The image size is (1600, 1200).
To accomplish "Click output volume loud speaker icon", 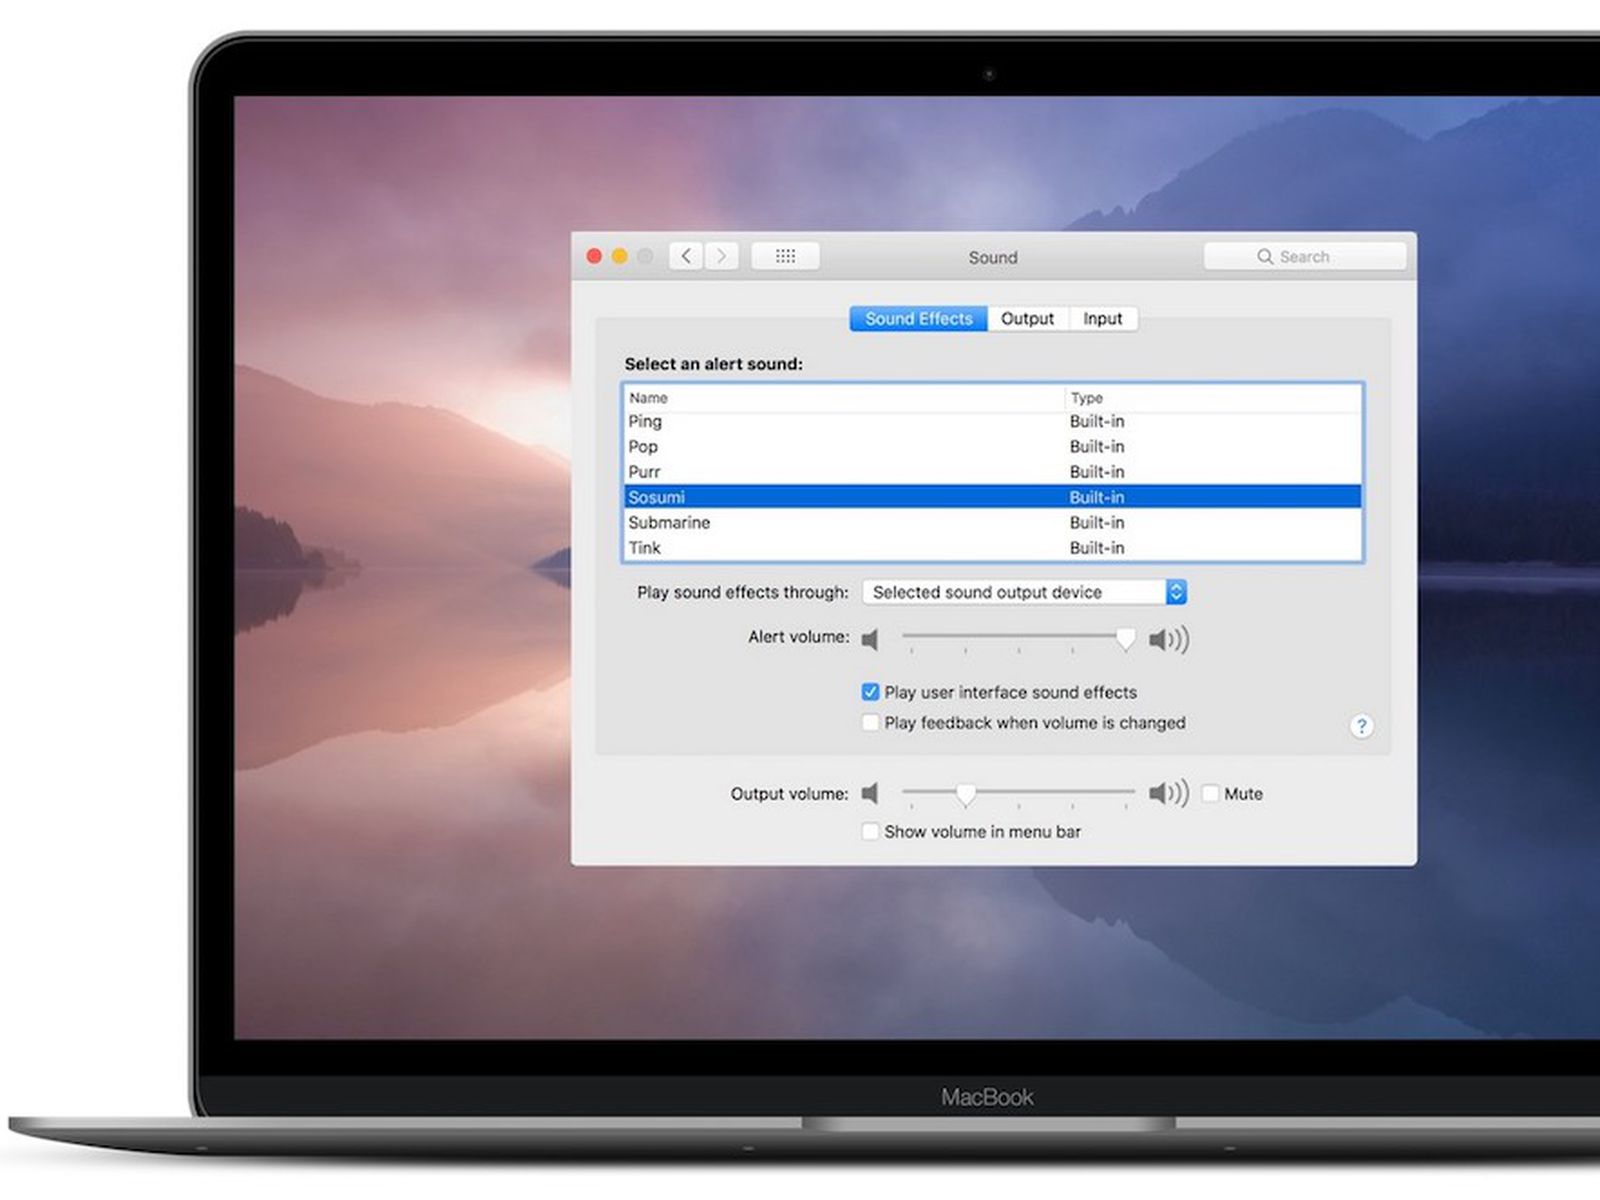I will click(x=1168, y=794).
